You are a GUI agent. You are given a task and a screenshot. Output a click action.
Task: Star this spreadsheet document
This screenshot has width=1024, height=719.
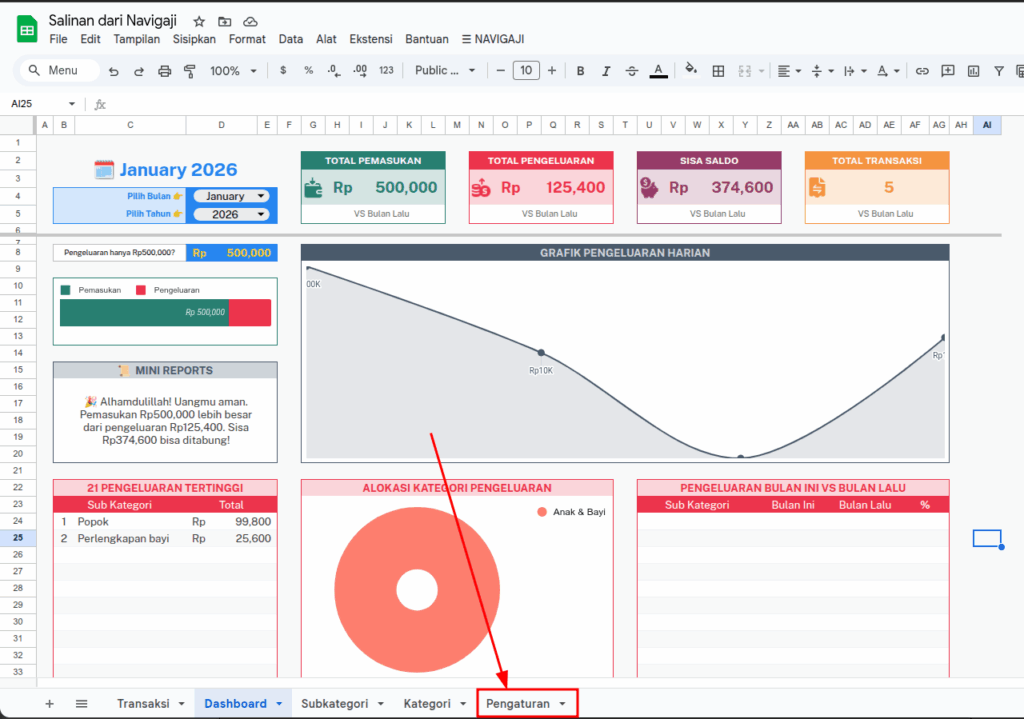(199, 21)
